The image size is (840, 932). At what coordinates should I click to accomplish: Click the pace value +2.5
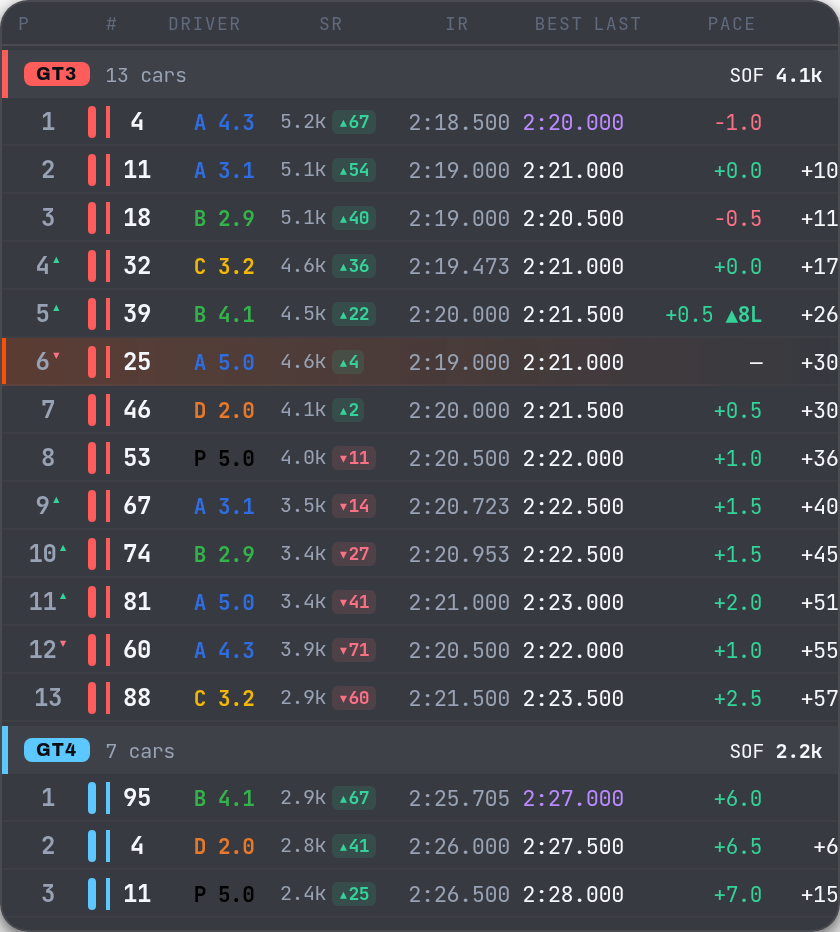click(x=738, y=698)
